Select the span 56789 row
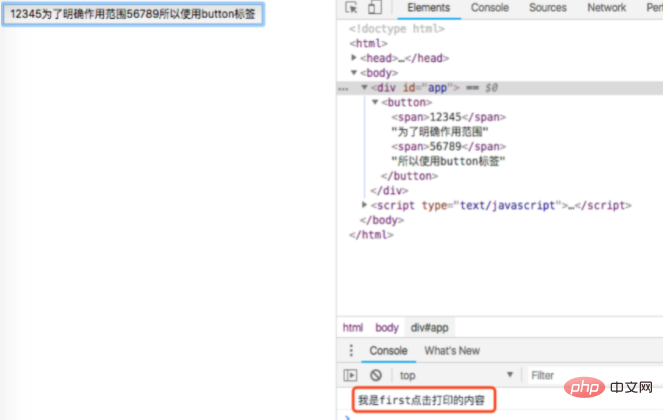The width and height of the screenshot is (663, 420). 449,146
